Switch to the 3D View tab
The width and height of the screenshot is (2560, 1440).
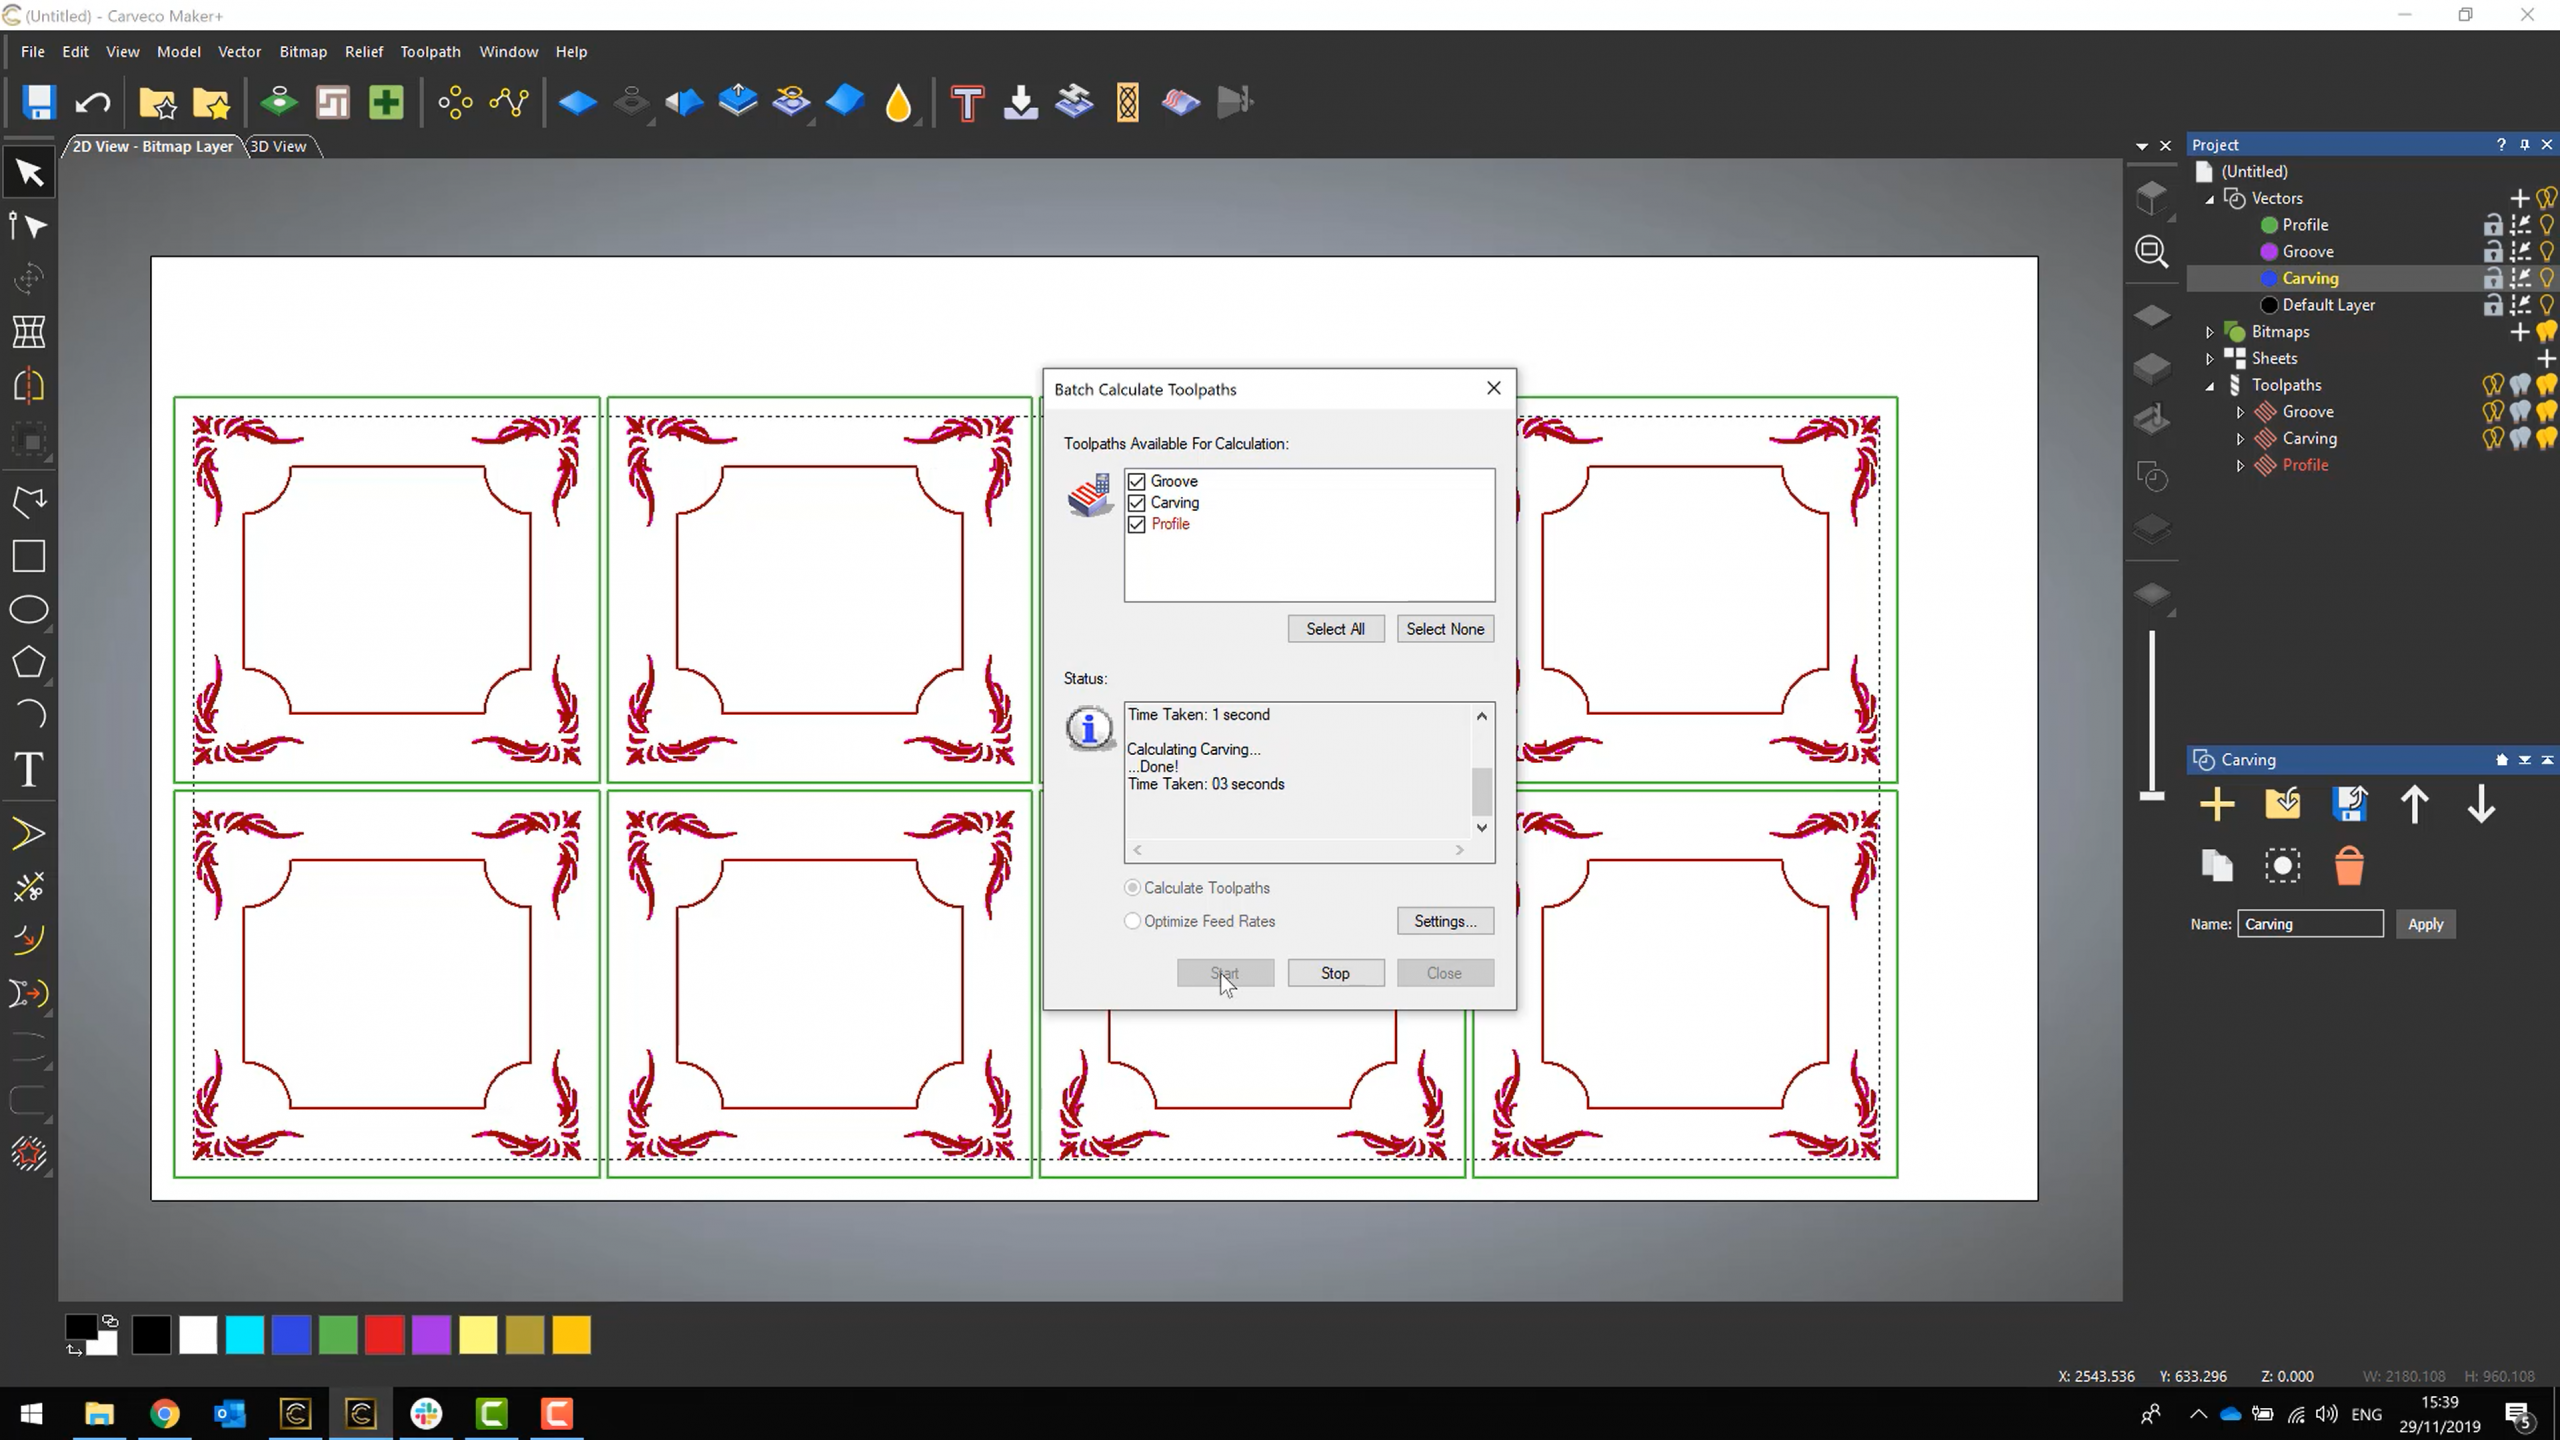point(279,146)
